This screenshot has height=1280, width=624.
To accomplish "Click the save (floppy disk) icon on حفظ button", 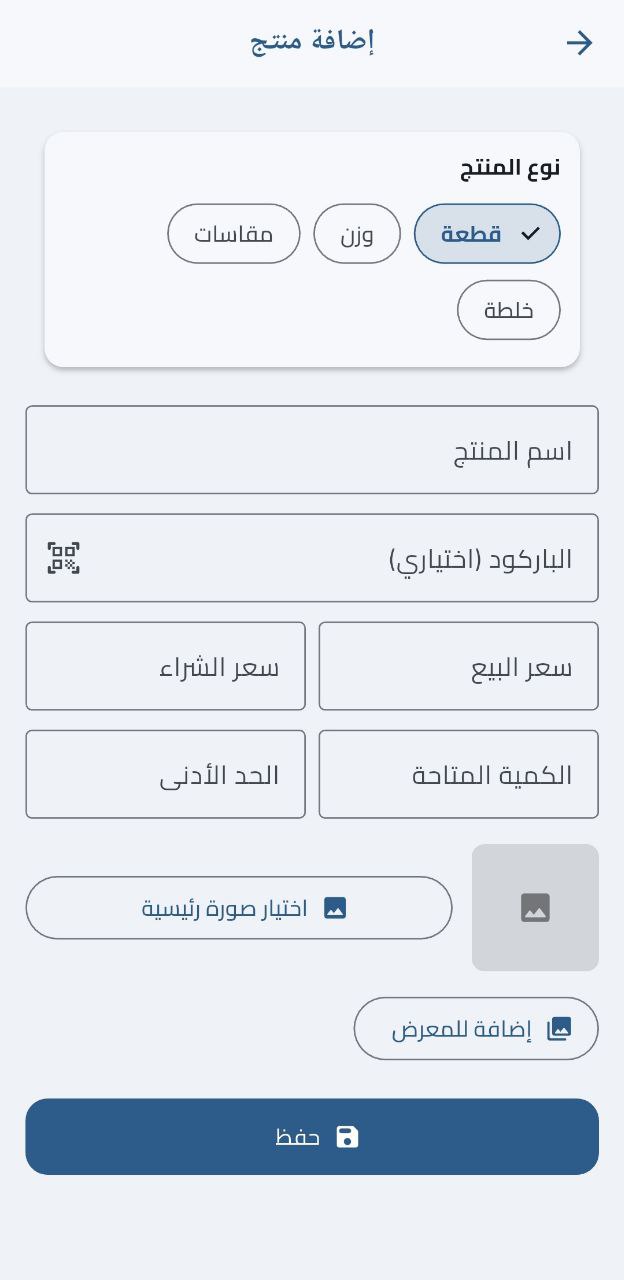I will pos(347,1136).
